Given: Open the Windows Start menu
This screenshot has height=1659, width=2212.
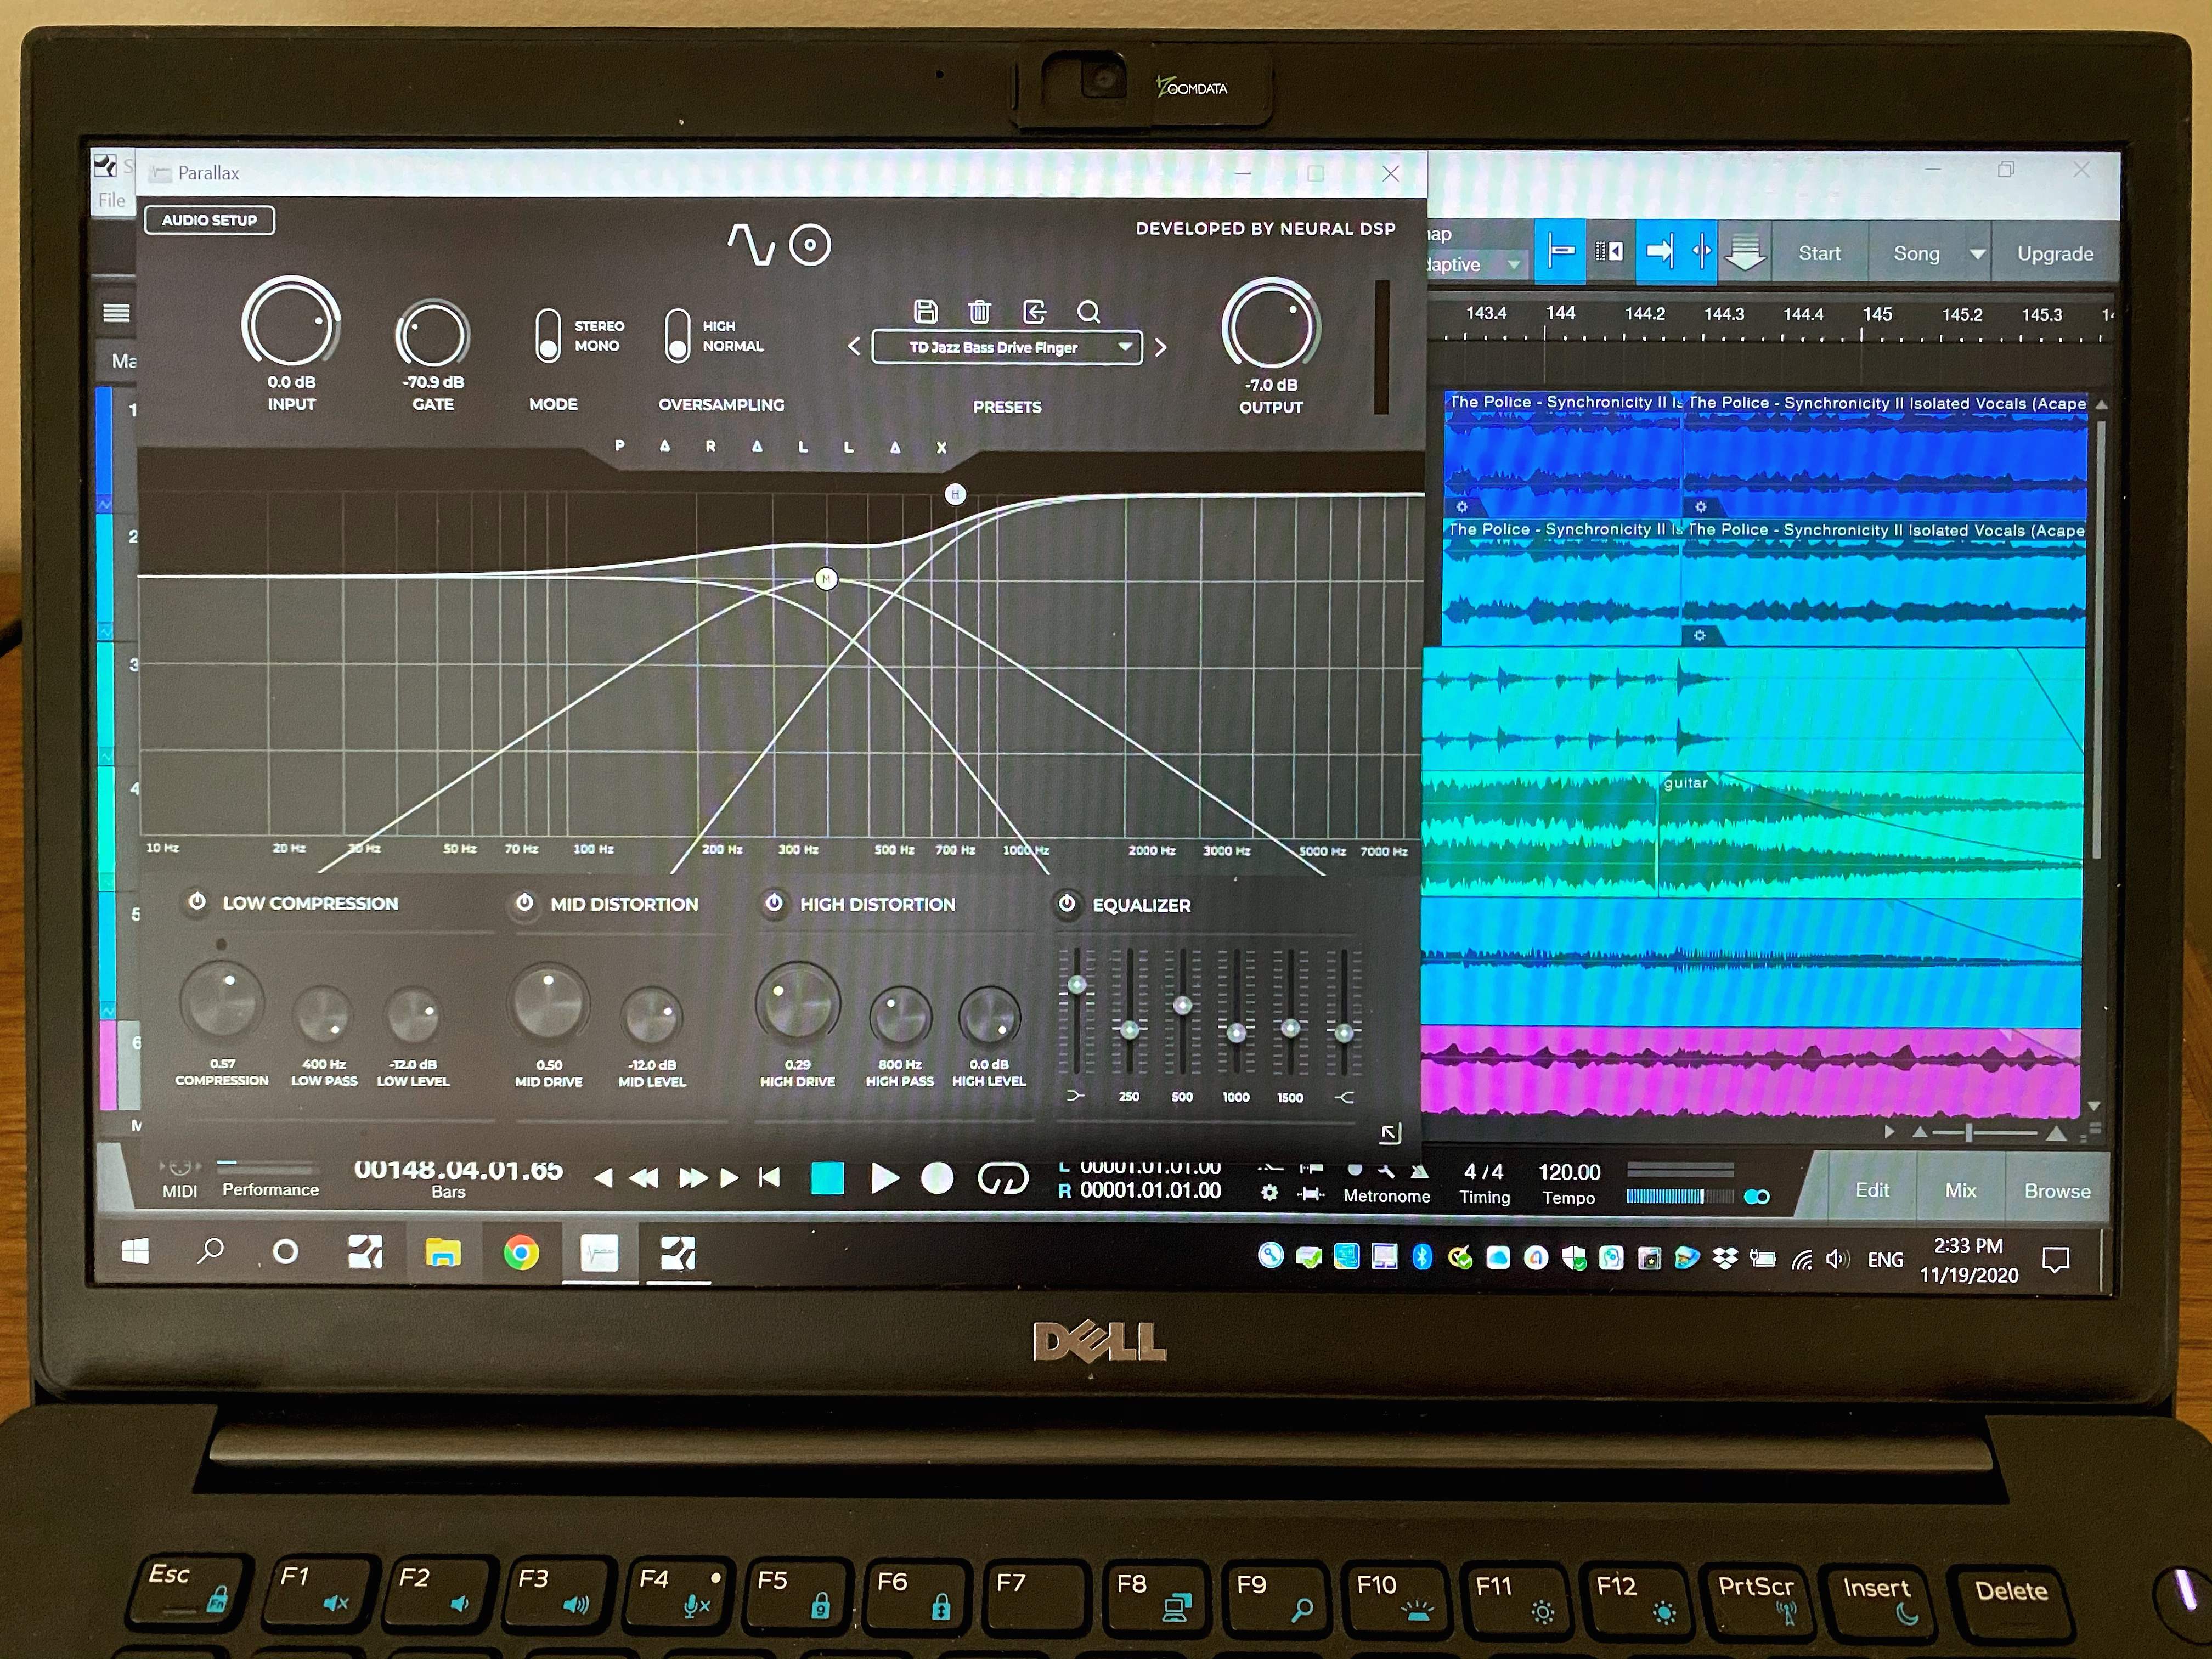Looking at the screenshot, I should 135,1251.
